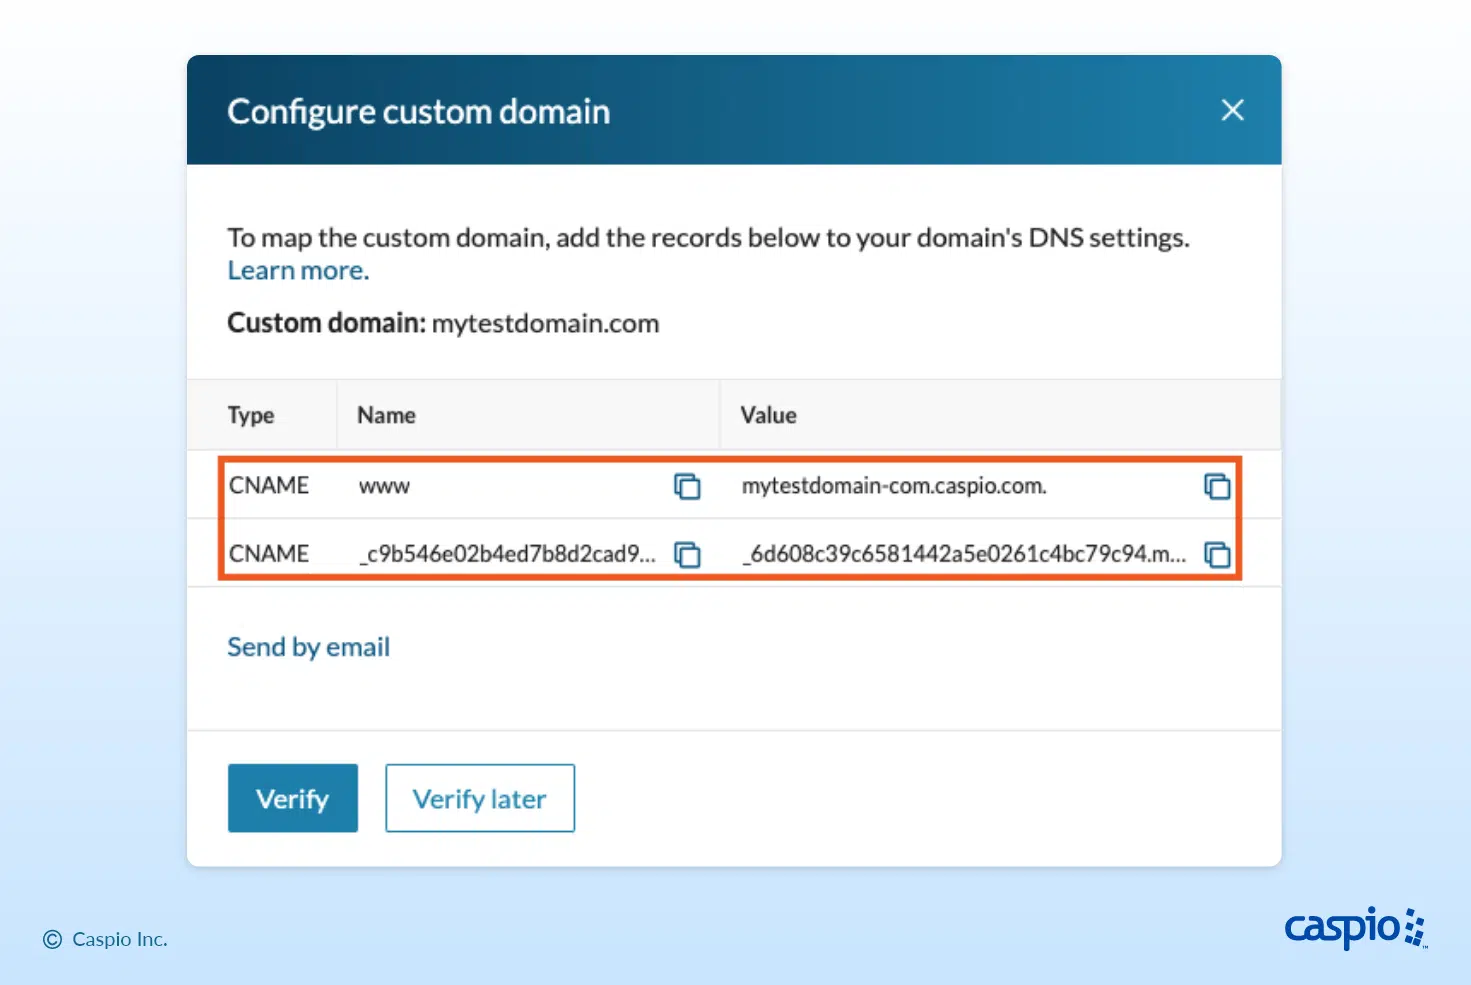Click the Caspio logo
1471x985 pixels.
(1354, 928)
